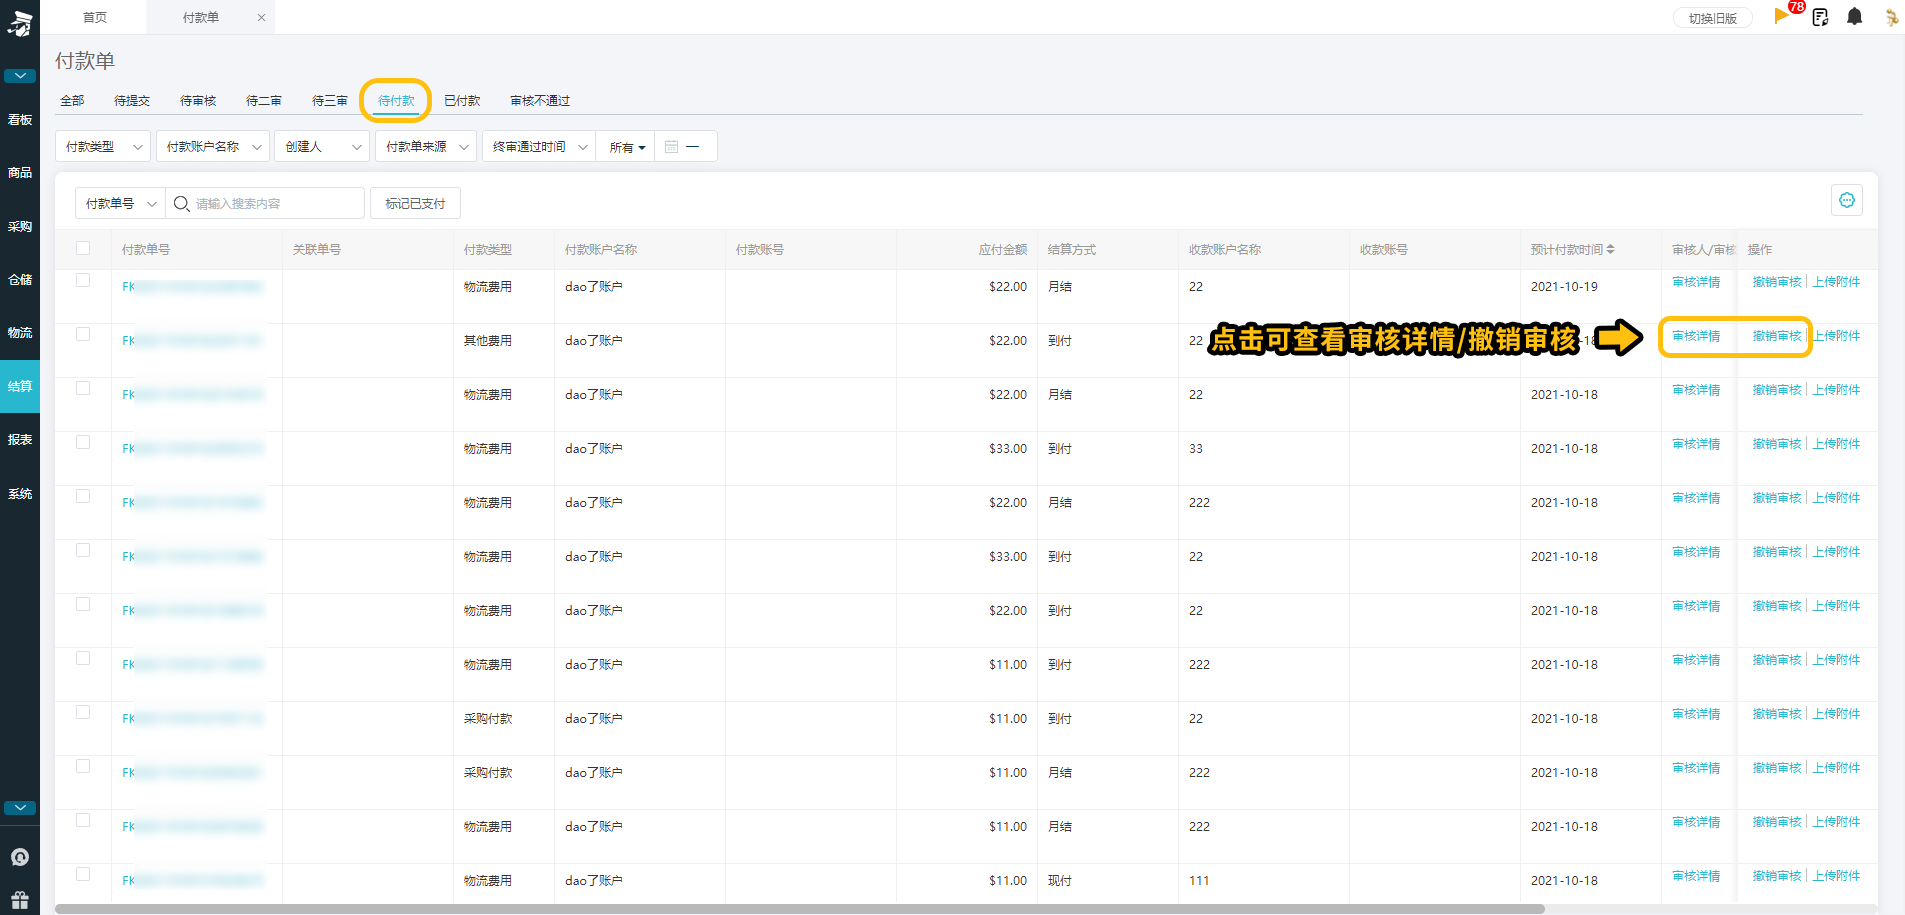The height and width of the screenshot is (915, 1905).
Task: Close the 付款单 page tab with the X
Action: point(261,18)
